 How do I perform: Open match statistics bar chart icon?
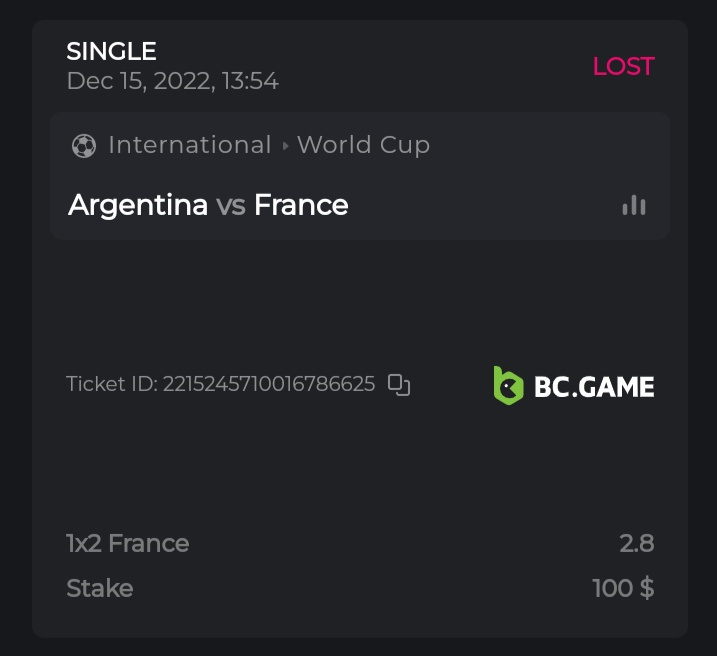tap(634, 205)
